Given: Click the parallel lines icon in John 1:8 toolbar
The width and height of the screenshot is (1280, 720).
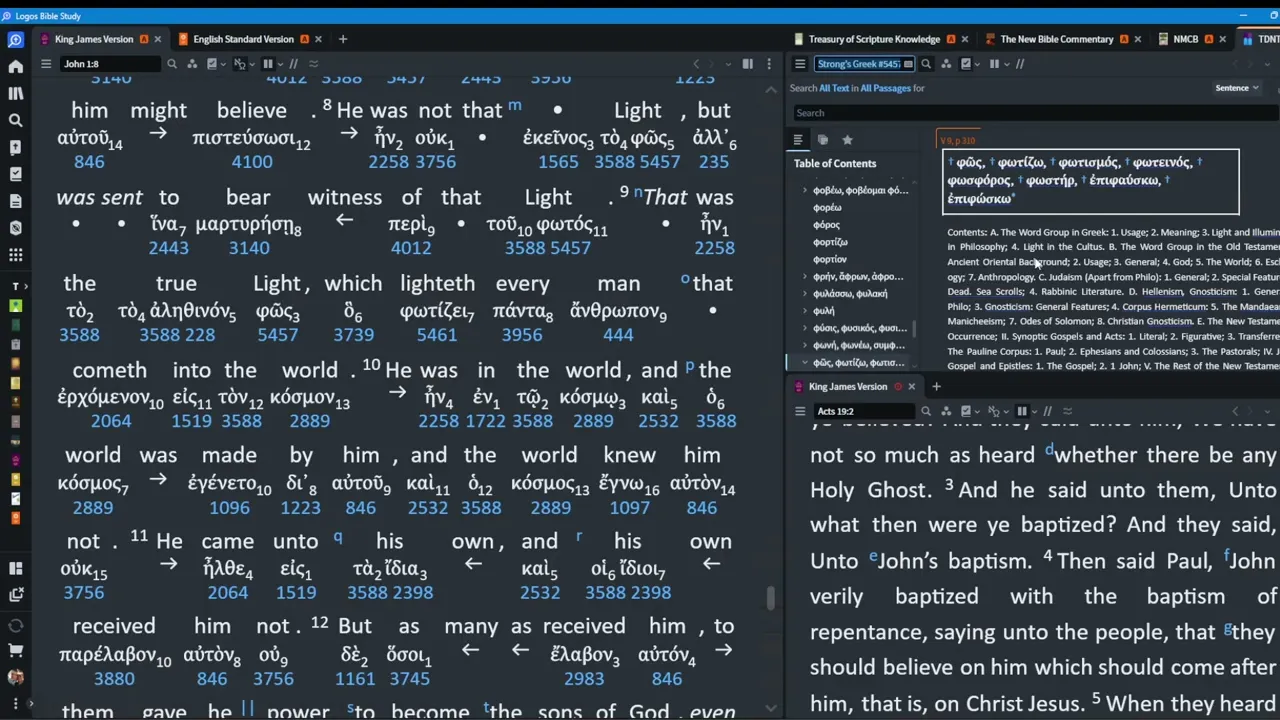Looking at the screenshot, I should pos(293,64).
